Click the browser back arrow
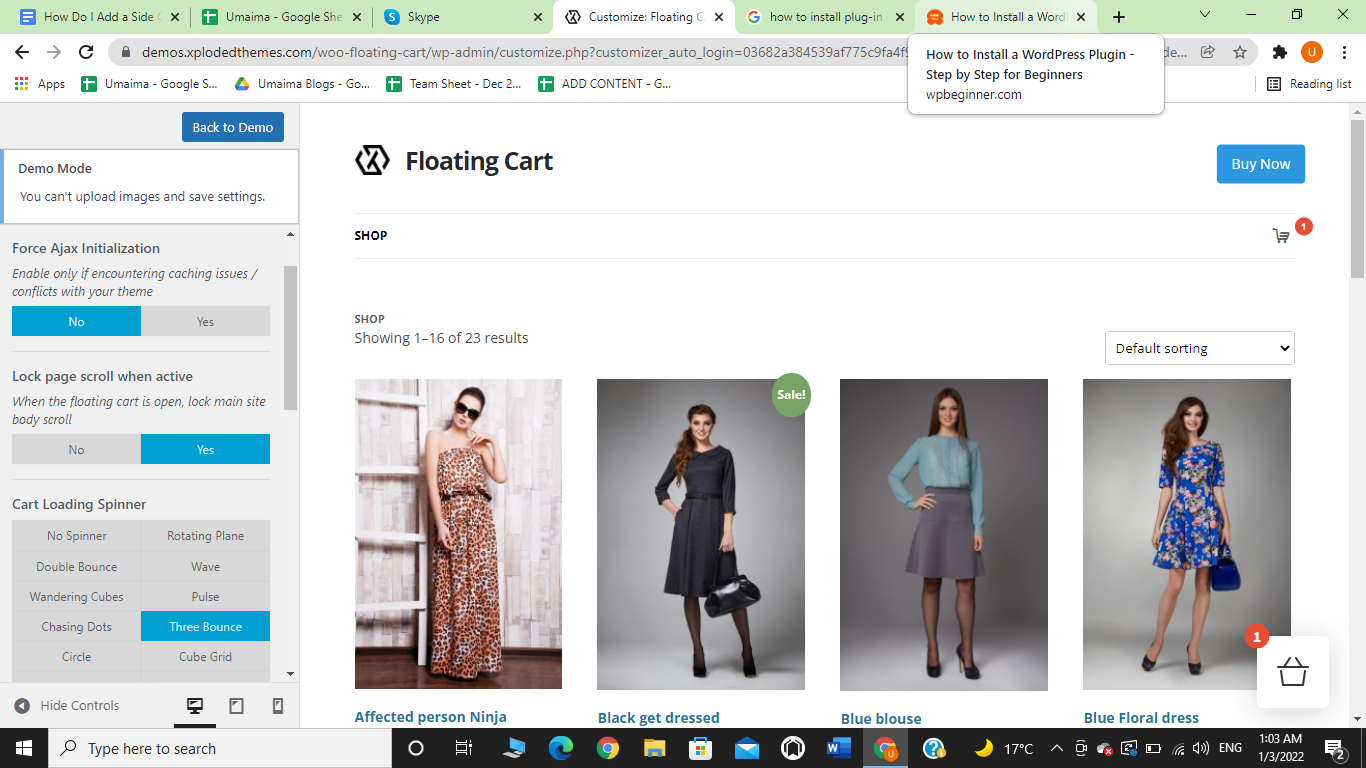 (x=22, y=52)
